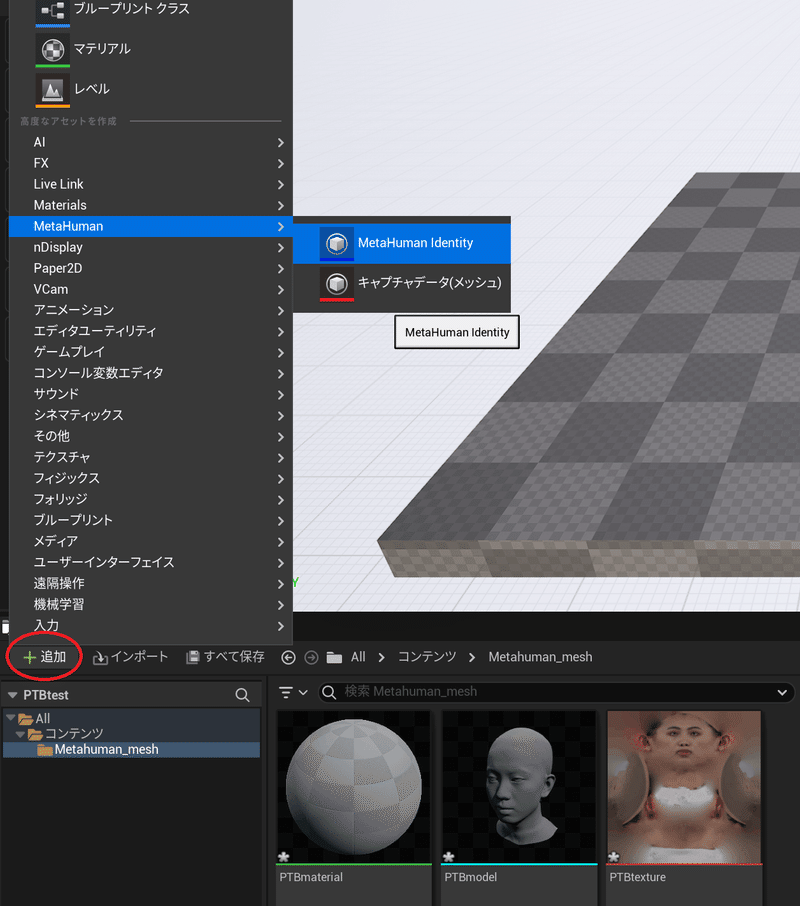Screen dimensions: 800x906
Task: Click the All breadcrumb link
Action: coord(358,657)
